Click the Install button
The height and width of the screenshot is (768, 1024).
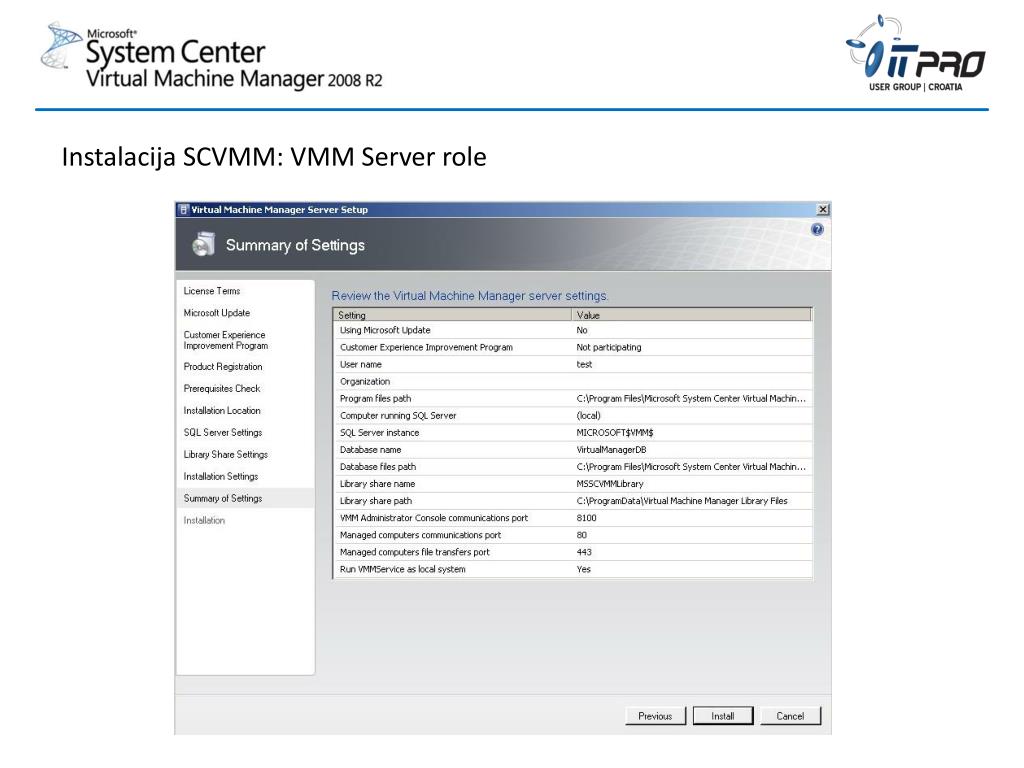[723, 716]
